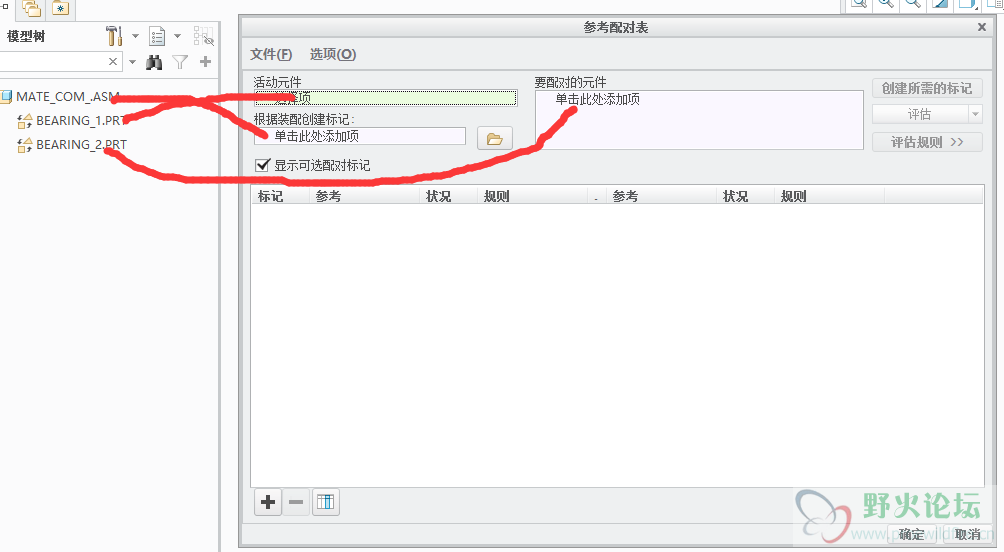Expand the dropdown arrow beside the tree display list icon
The width and height of the screenshot is (1004, 552).
point(178,36)
